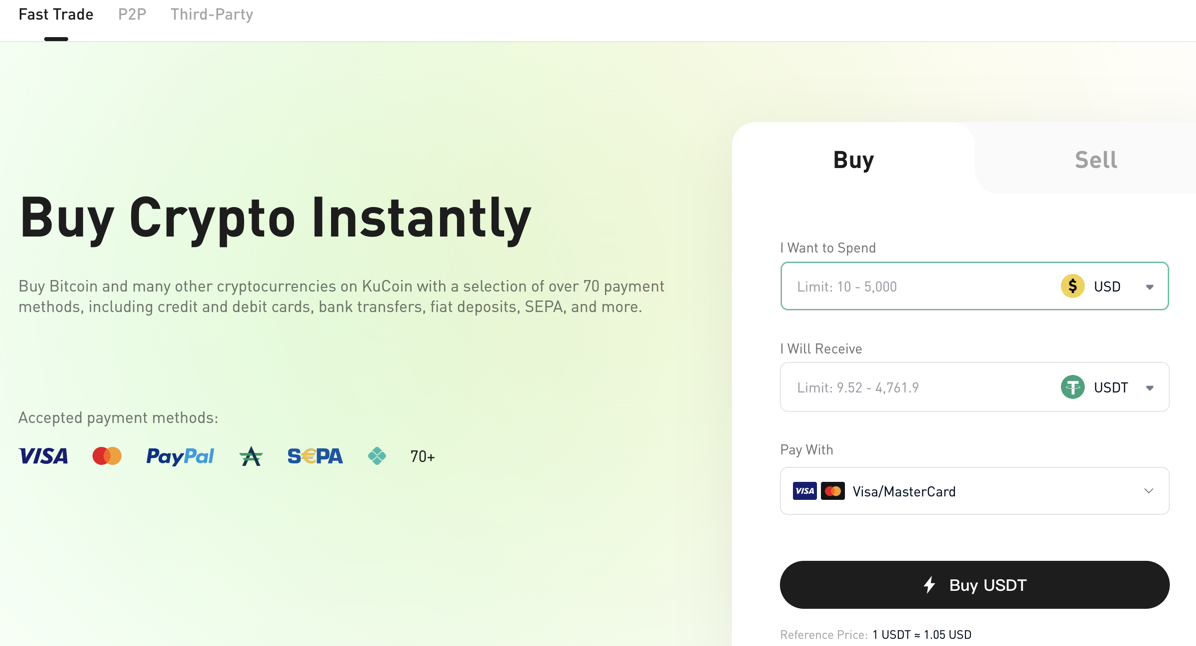
Task: Click the green USDT Tether coin icon
Action: (1072, 387)
